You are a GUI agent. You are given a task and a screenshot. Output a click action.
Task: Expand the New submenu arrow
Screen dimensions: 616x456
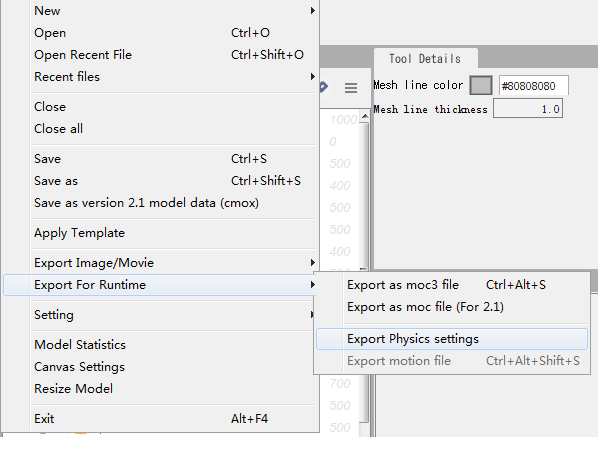coord(313,11)
